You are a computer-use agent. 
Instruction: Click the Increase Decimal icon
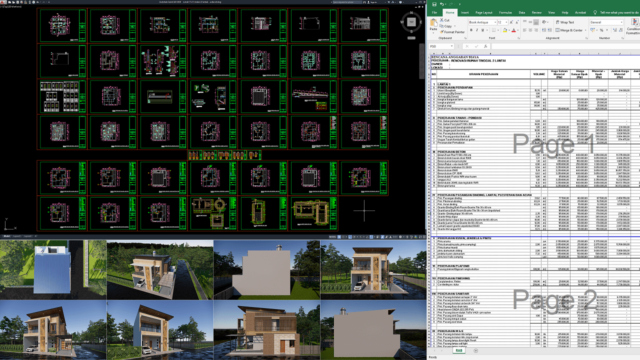point(615,30)
